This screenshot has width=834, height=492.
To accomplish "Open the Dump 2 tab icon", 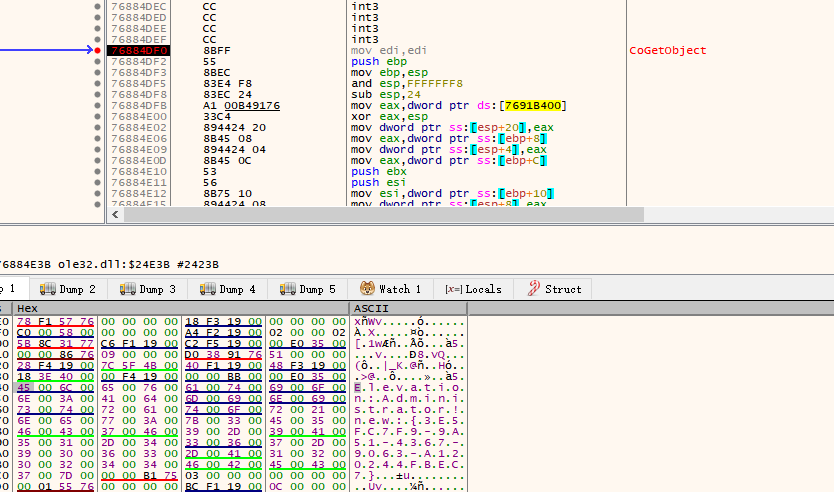I will (x=47, y=289).
